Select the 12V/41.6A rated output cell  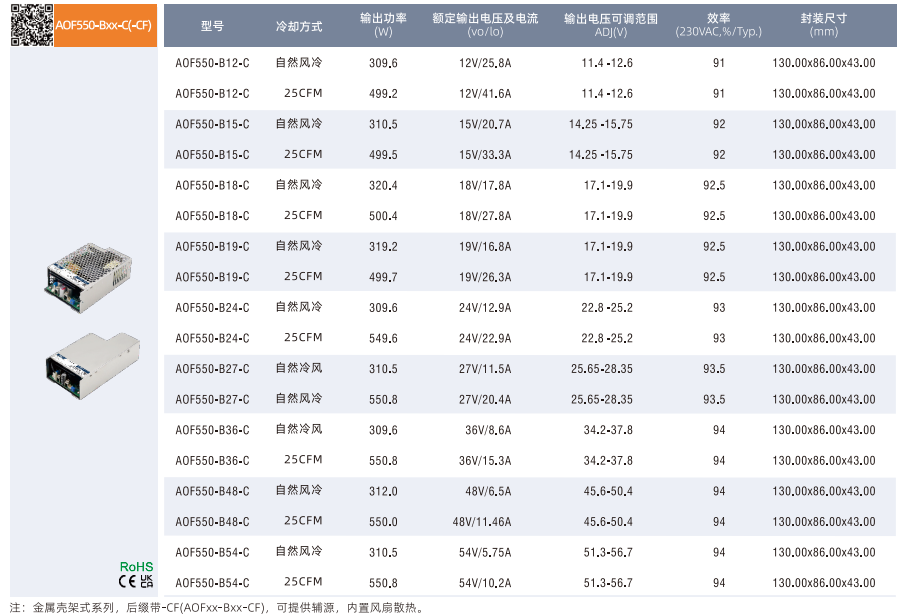pyautogui.click(x=485, y=94)
